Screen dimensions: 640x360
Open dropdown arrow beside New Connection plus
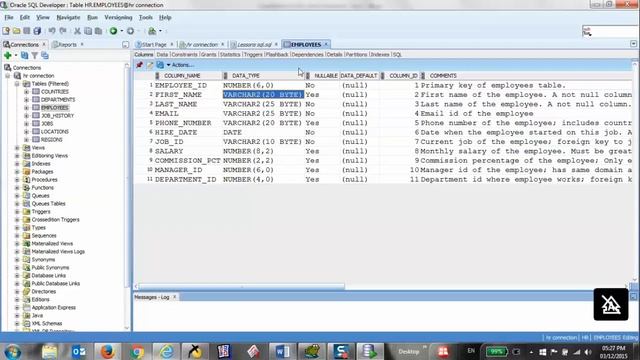(x=16, y=56)
